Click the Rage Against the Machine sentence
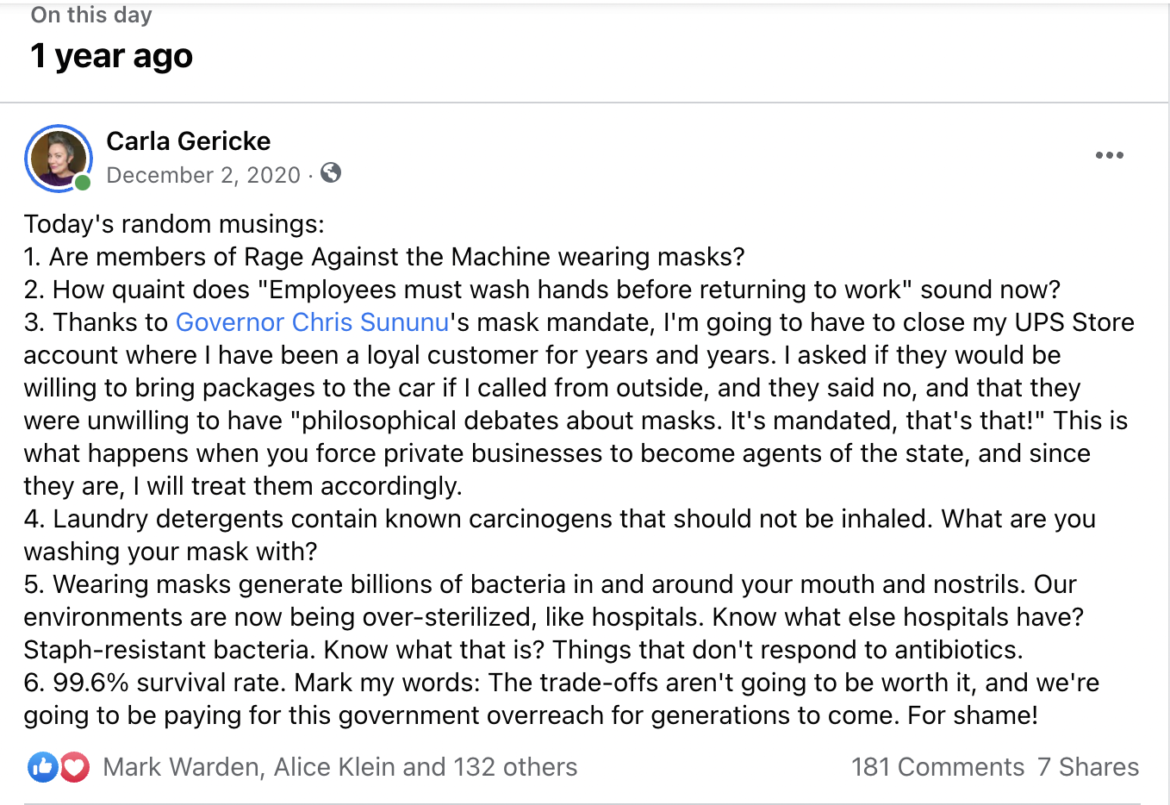The width and height of the screenshot is (1170, 805). click(x=384, y=257)
